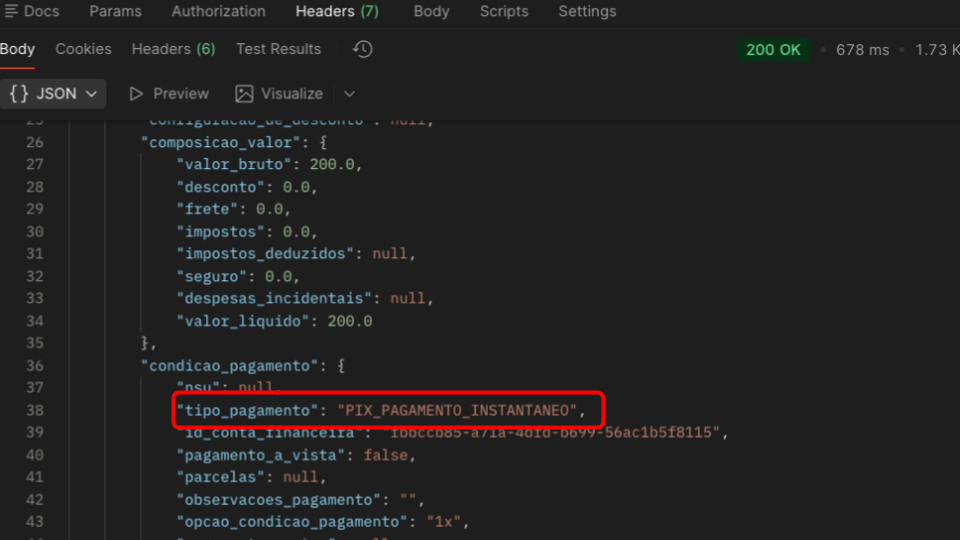This screenshot has width=960, height=540.
Task: Click the "desconto" key on line 28
Action: (220, 187)
